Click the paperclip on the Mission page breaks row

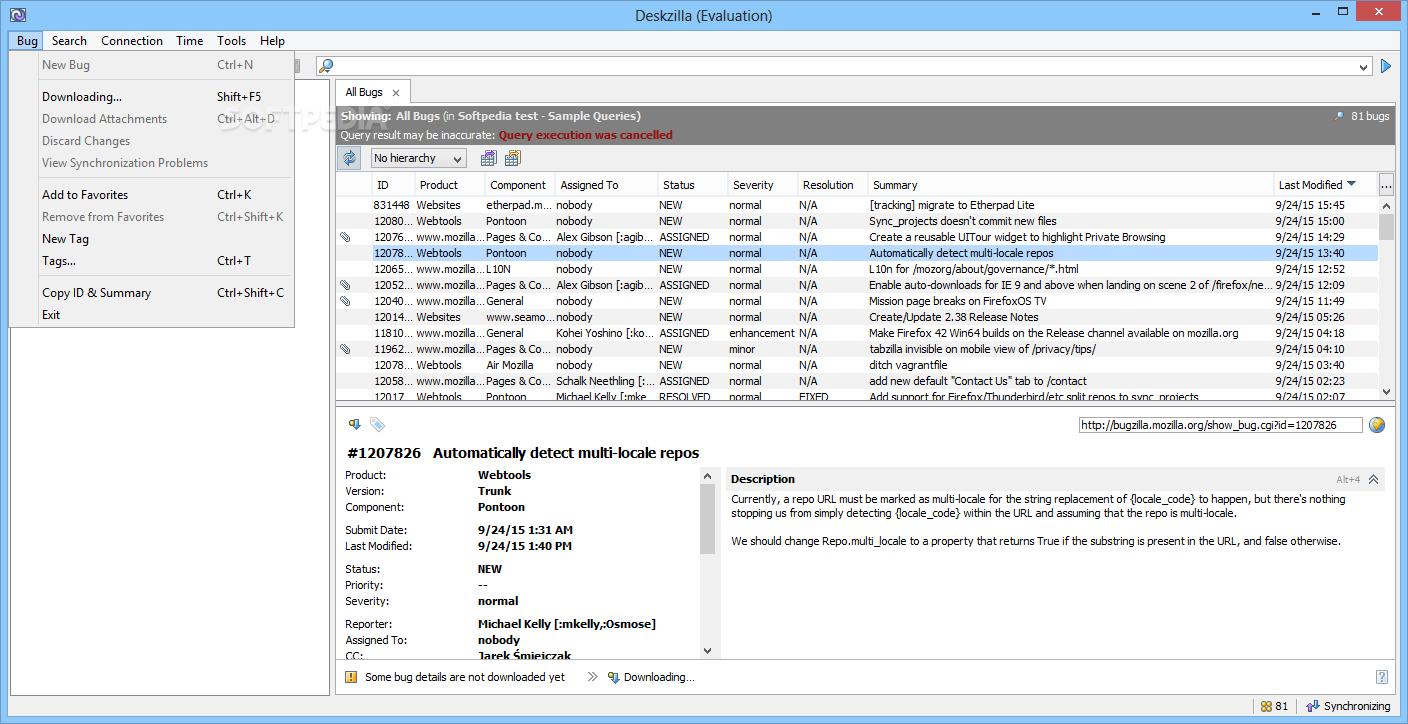coord(345,301)
